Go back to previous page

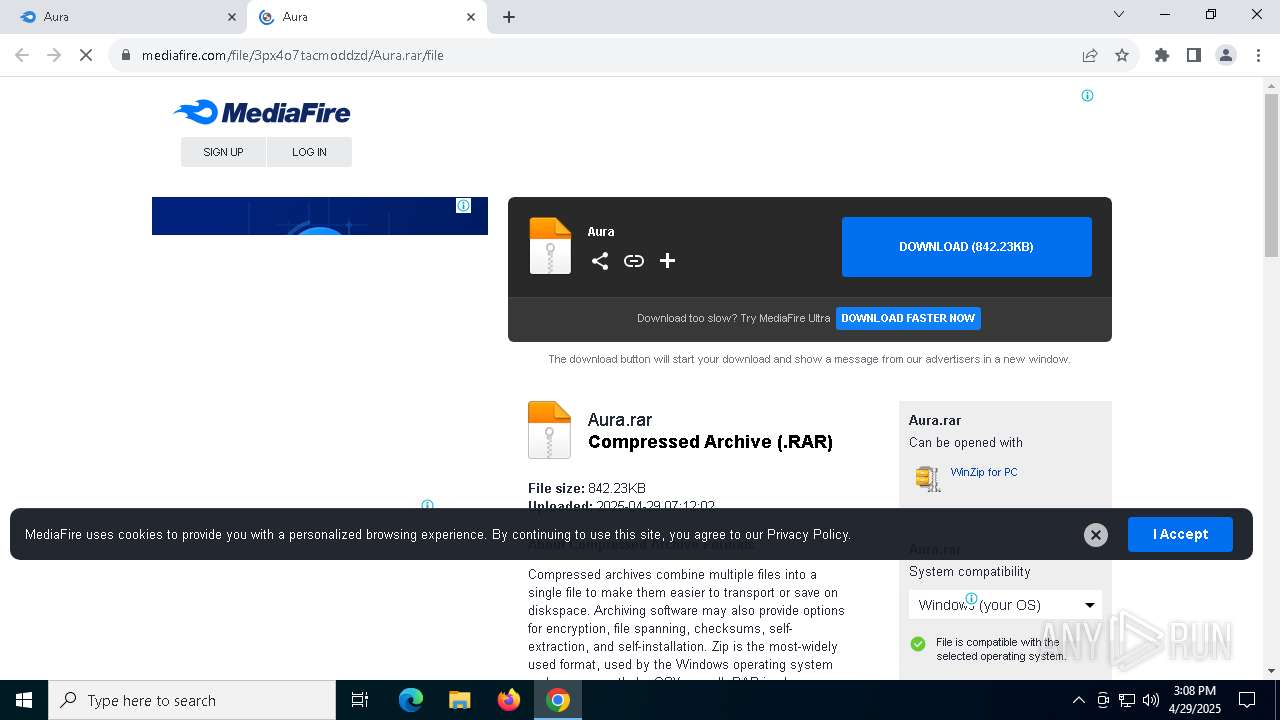coord(22,55)
